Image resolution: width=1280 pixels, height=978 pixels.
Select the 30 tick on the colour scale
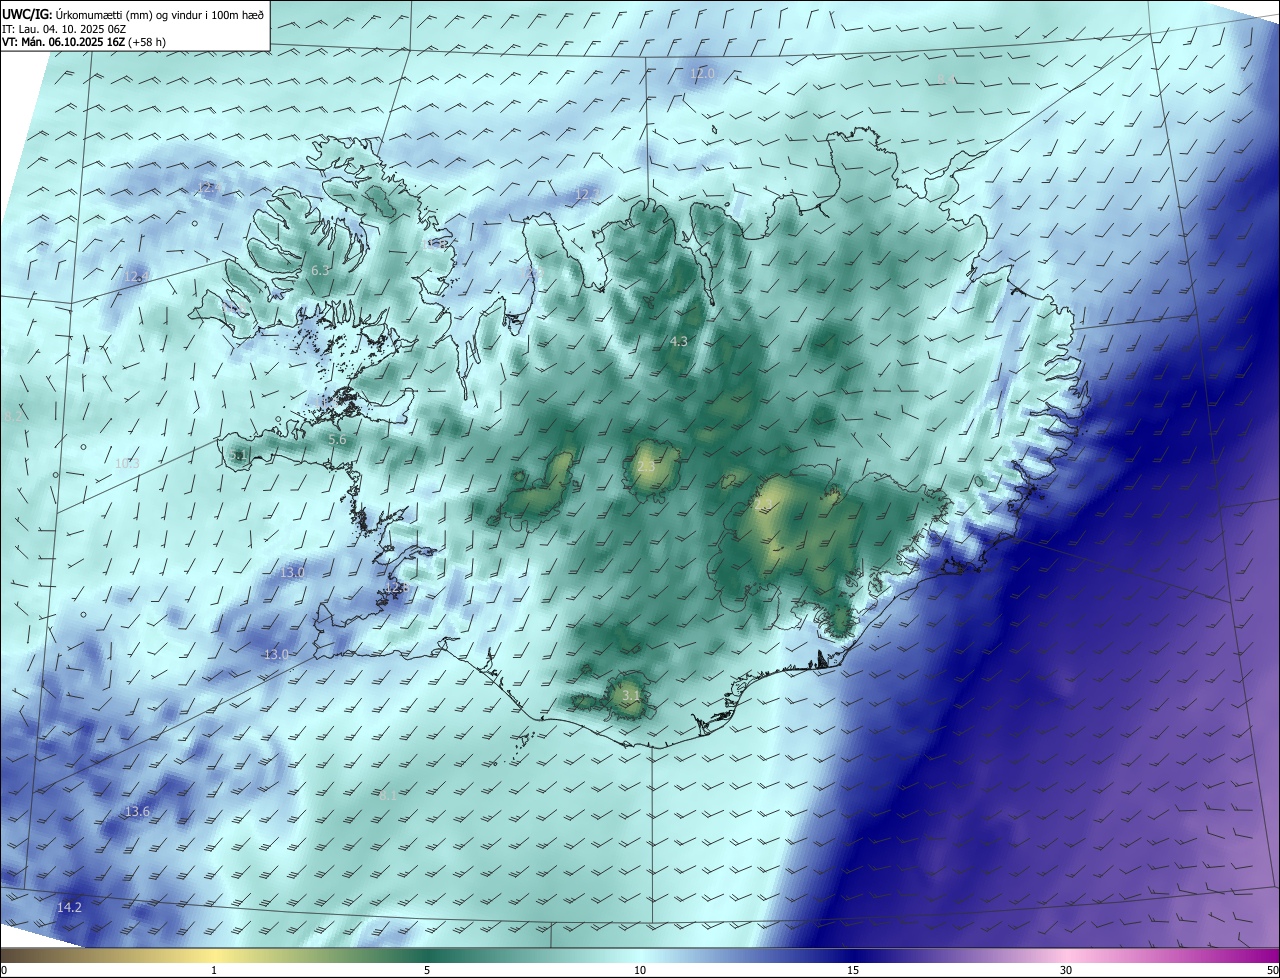pyautogui.click(x=1066, y=970)
